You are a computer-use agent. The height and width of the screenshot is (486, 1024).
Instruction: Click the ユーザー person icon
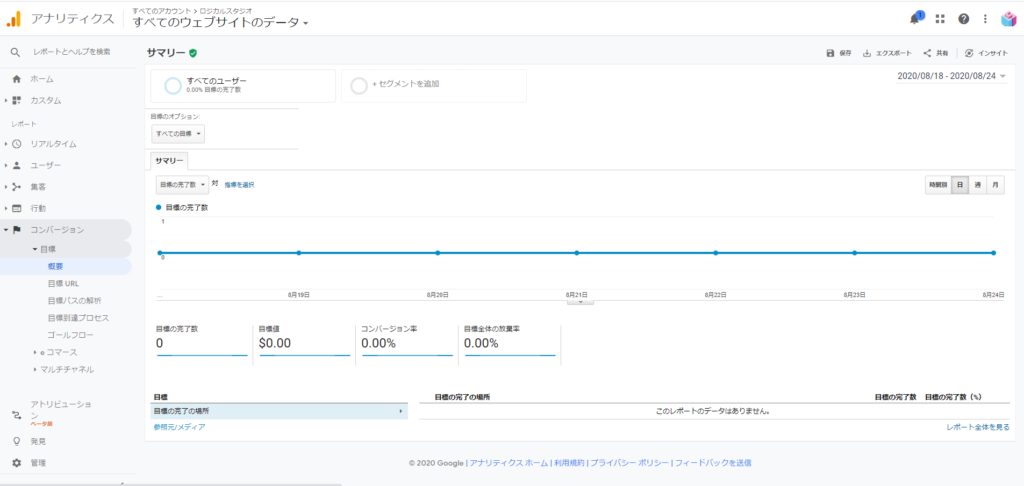[x=17, y=165]
